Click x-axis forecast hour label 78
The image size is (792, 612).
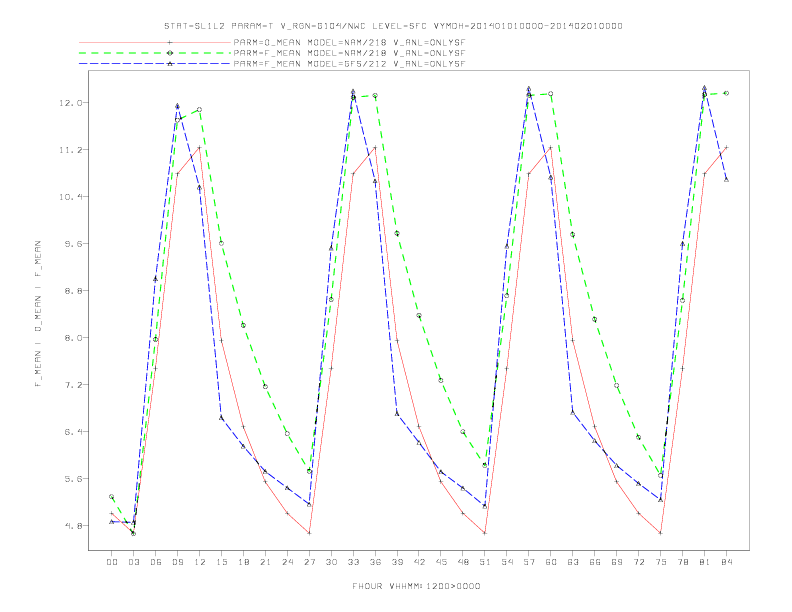click(x=683, y=562)
